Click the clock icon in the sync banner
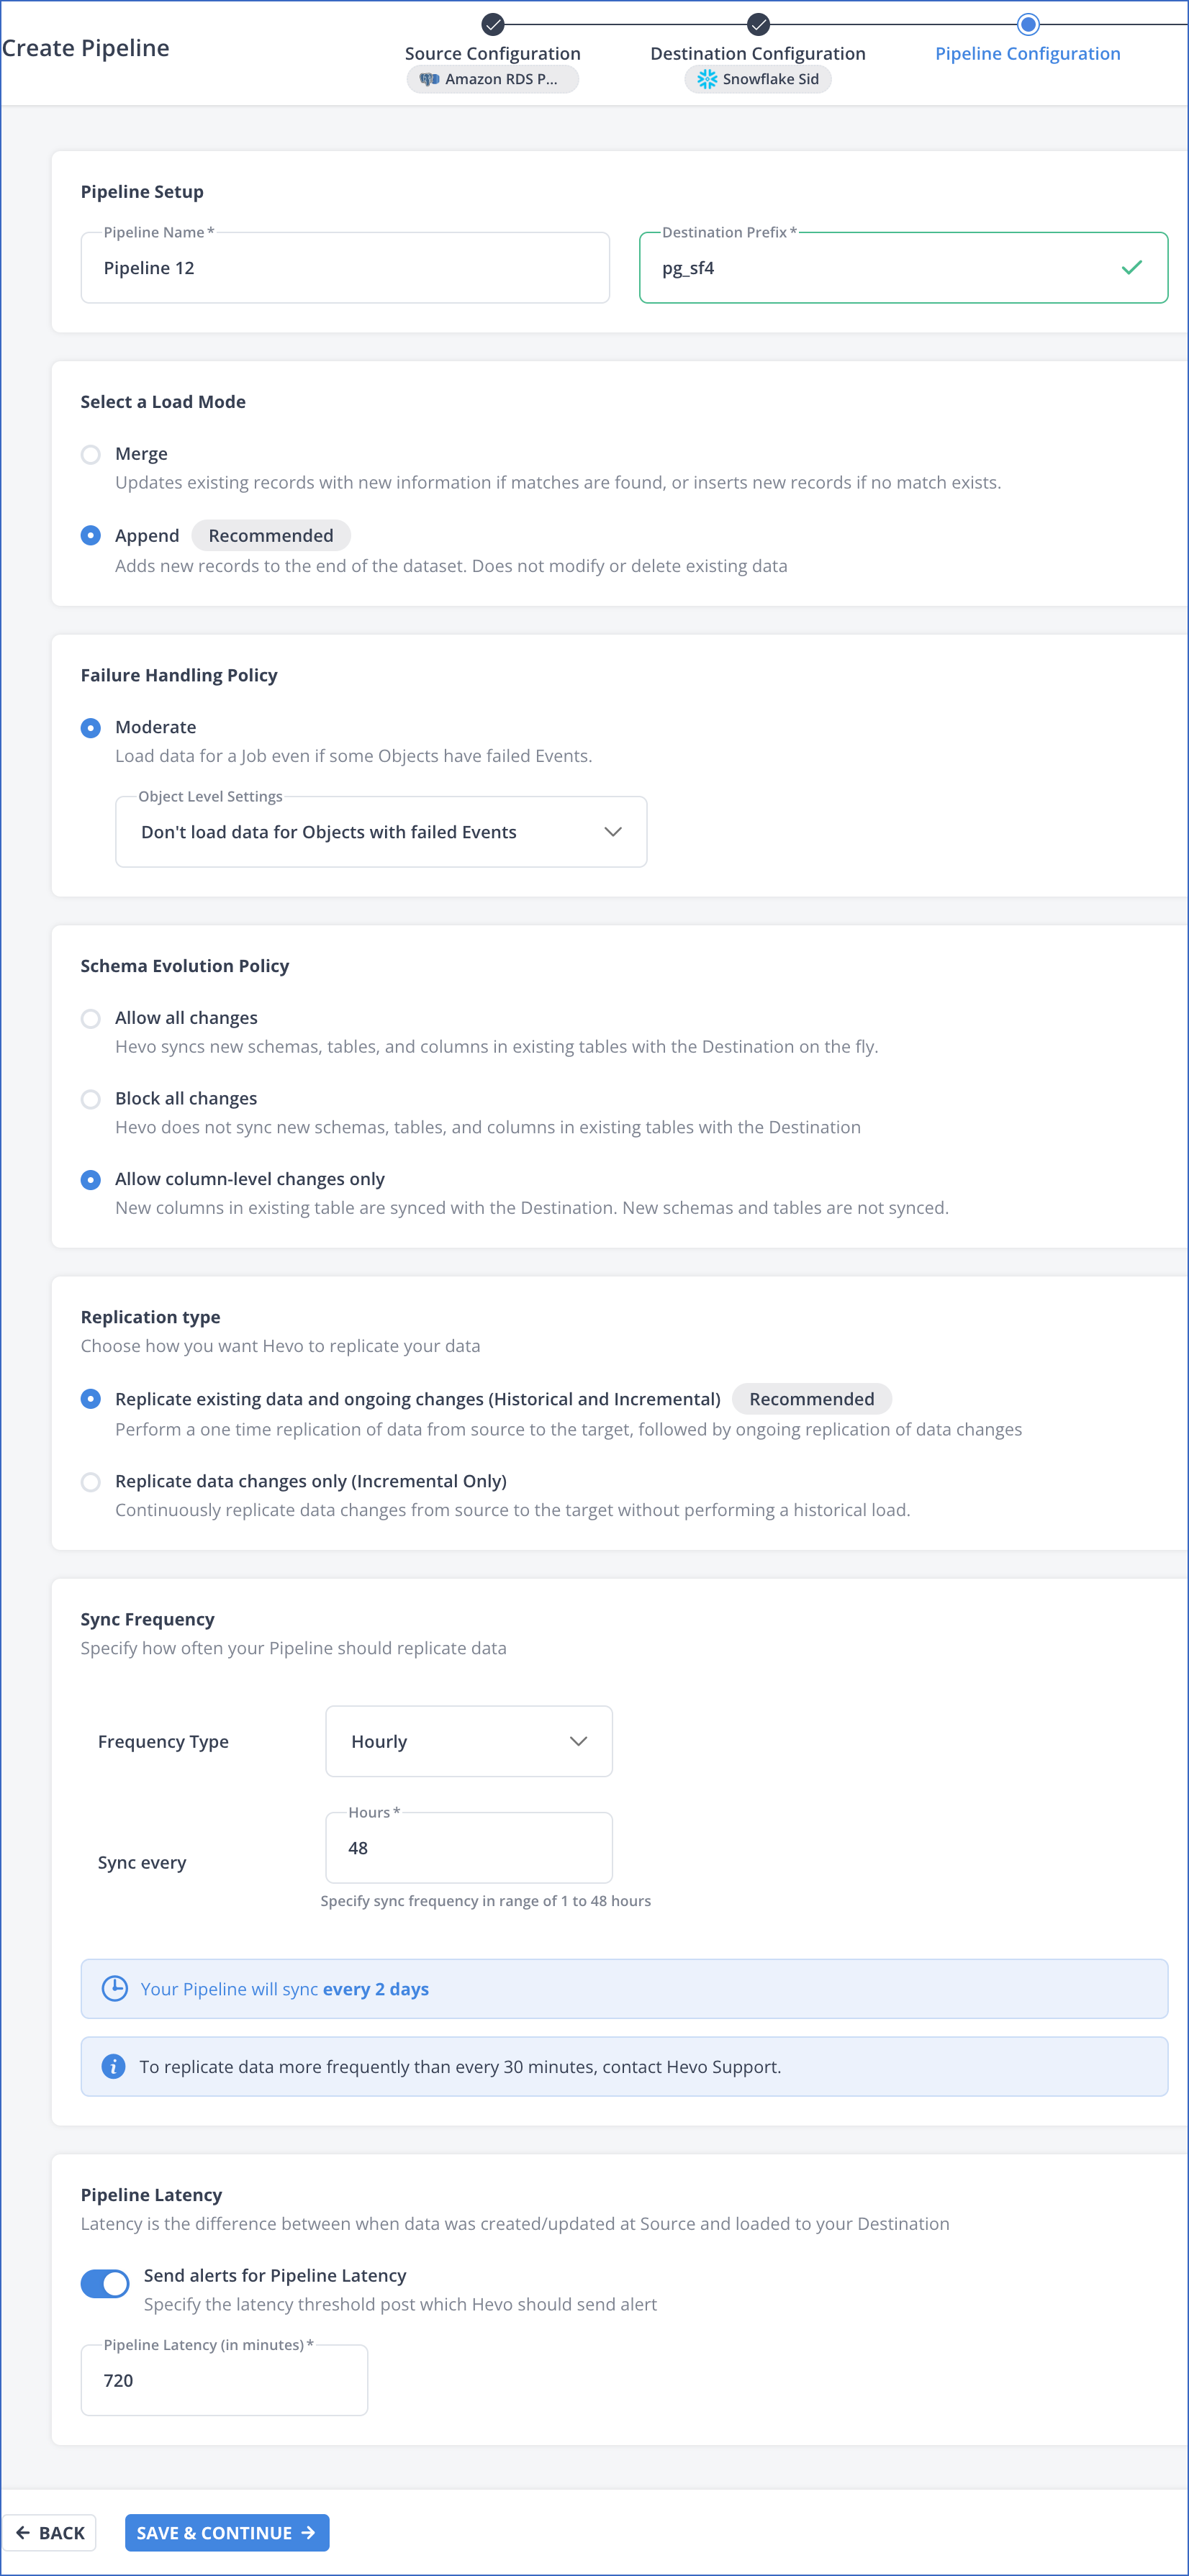 114,1988
